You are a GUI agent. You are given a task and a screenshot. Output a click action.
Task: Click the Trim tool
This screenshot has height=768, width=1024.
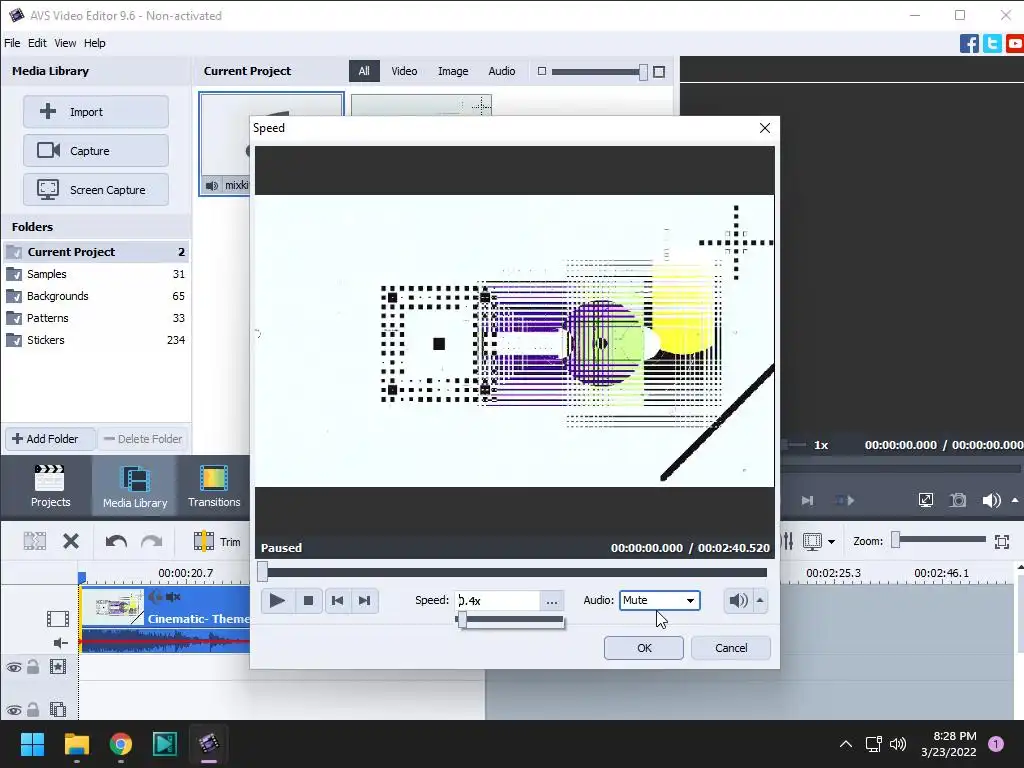(217, 541)
